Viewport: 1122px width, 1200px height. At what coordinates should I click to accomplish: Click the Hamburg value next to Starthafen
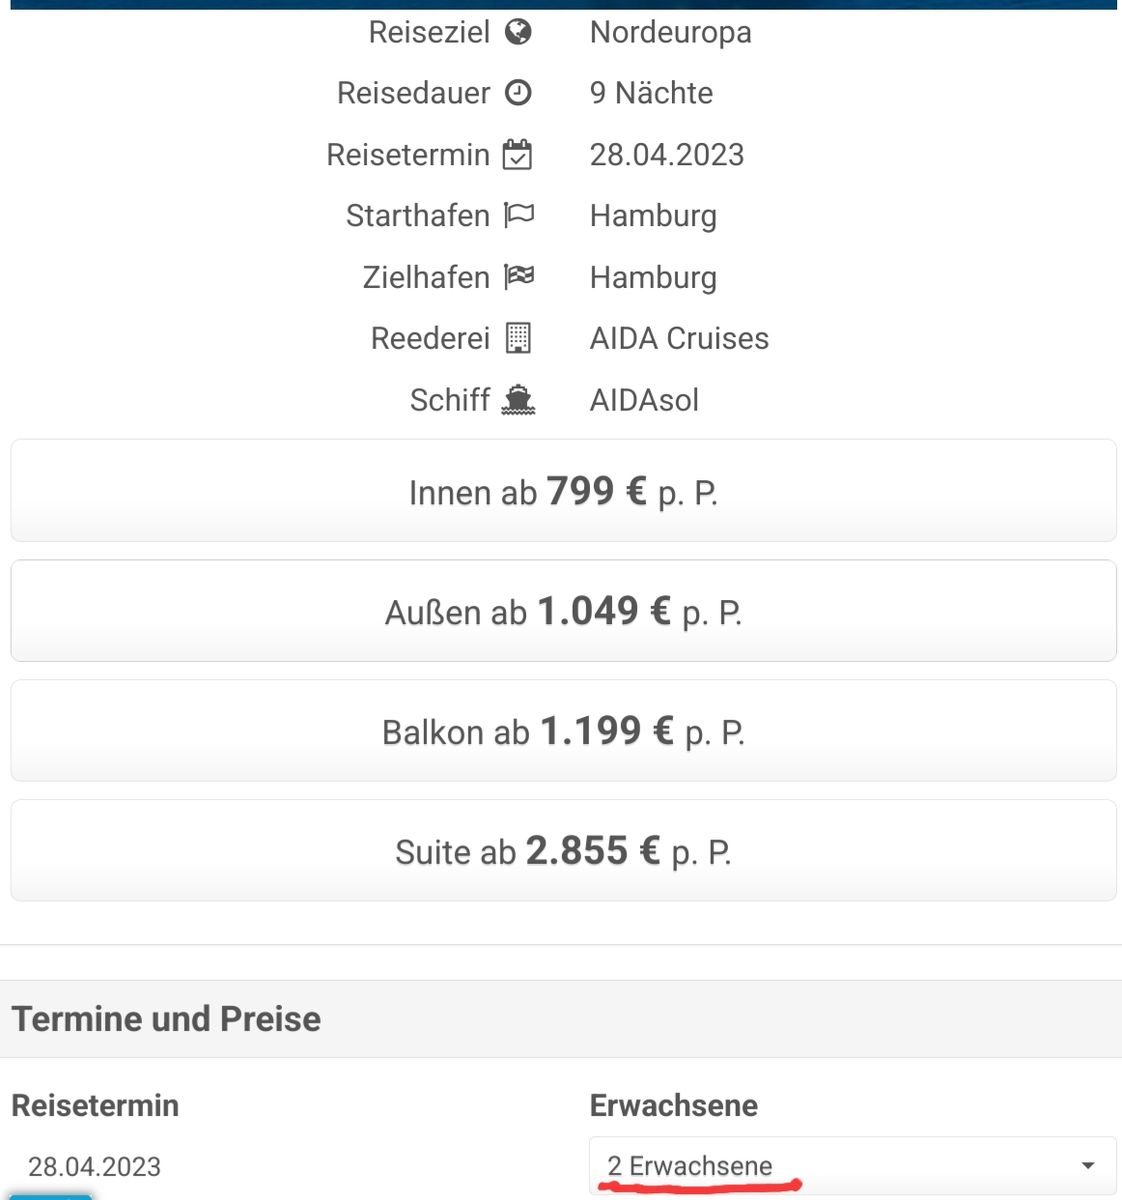pyautogui.click(x=653, y=217)
